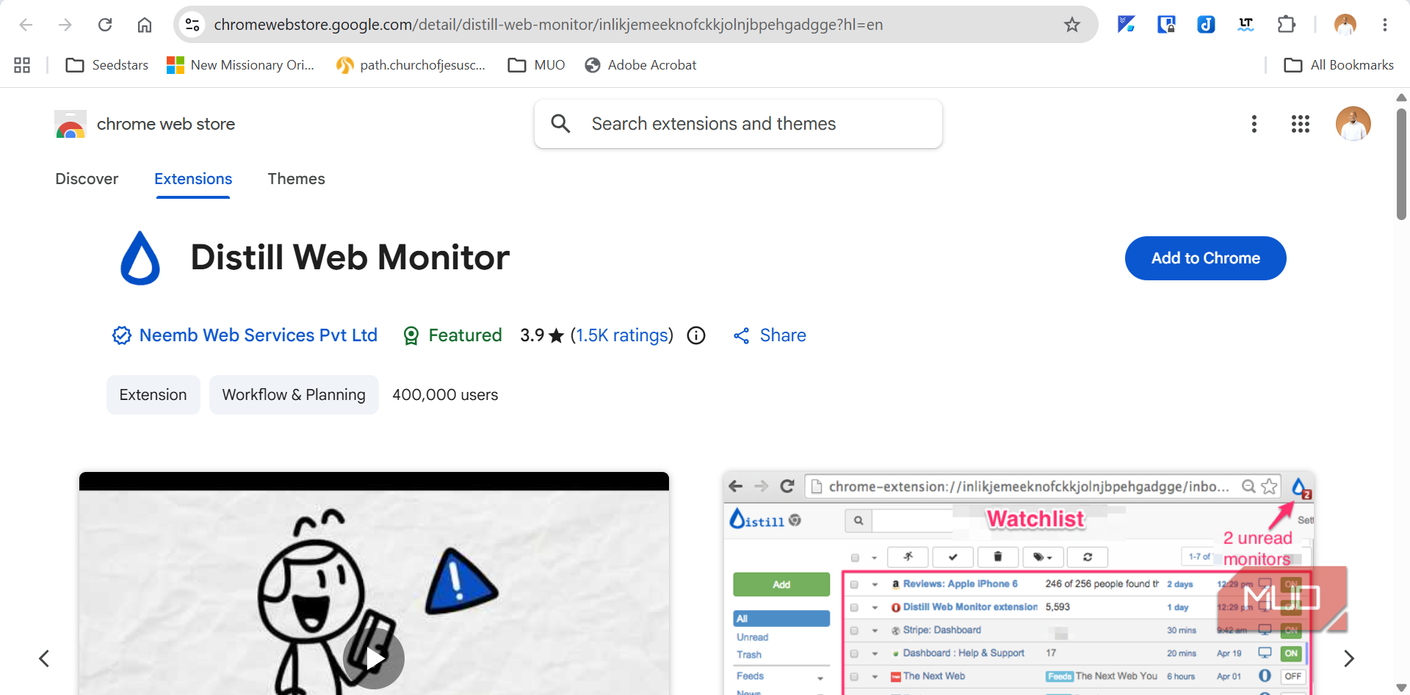Screen dimensions: 1410x695
Task: Show rating info via the i icon
Action: pyautogui.click(x=696, y=336)
